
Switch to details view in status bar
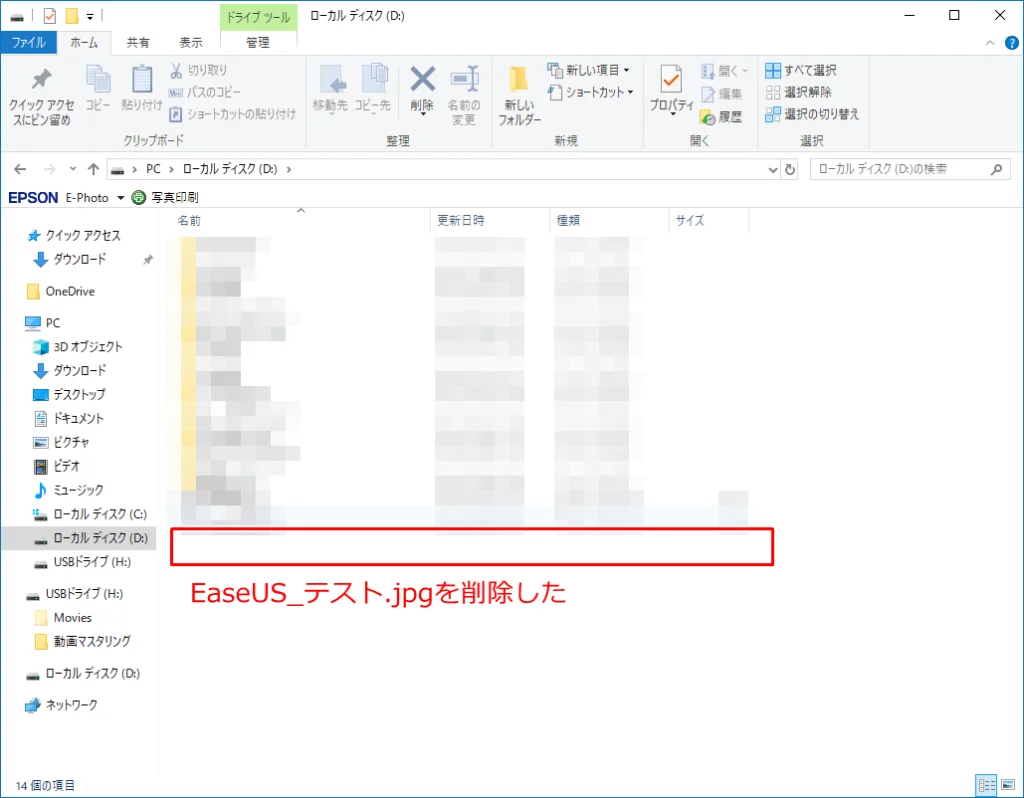(985, 785)
